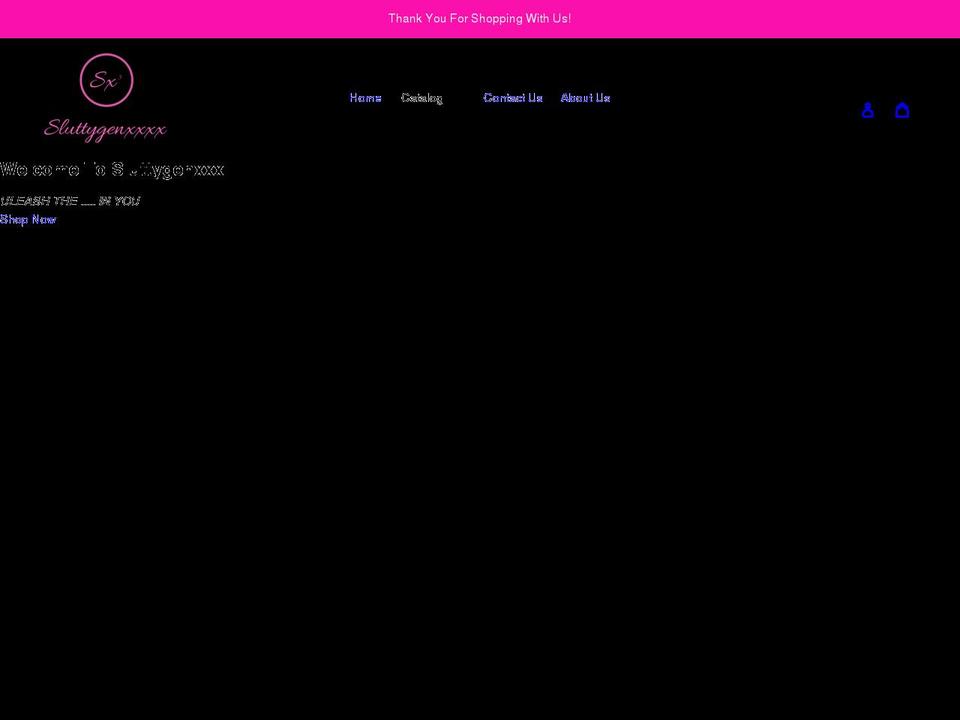
Task: Open the store logo to return home
Action: (106, 95)
